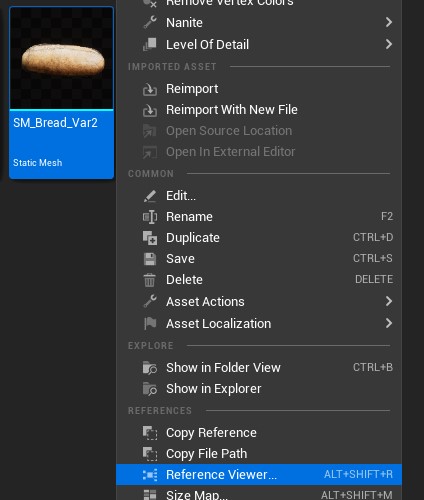
Task: Click the floppy disk Save icon
Action: (150, 259)
